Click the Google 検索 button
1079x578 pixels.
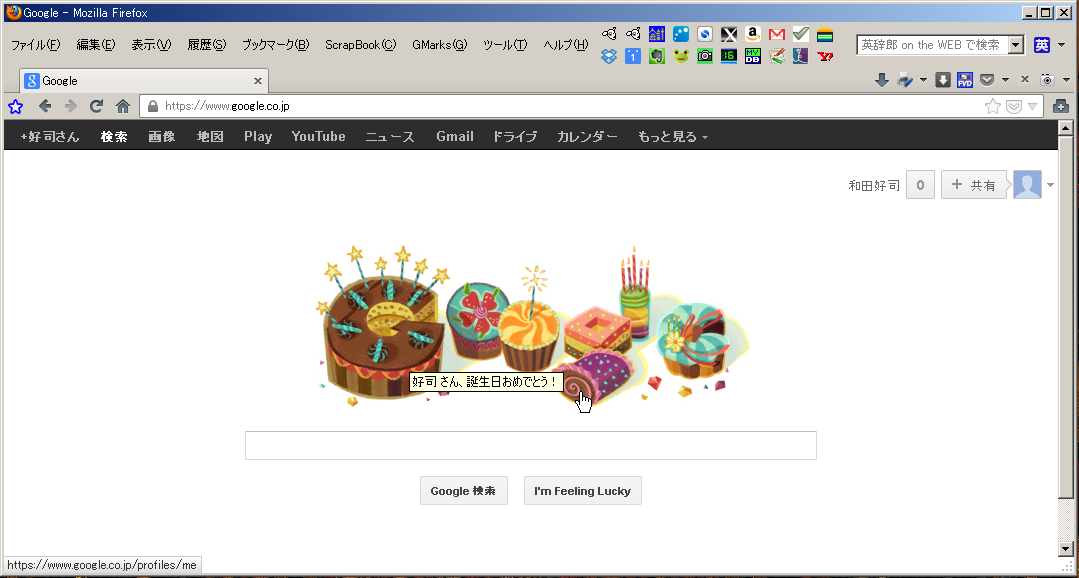(463, 491)
